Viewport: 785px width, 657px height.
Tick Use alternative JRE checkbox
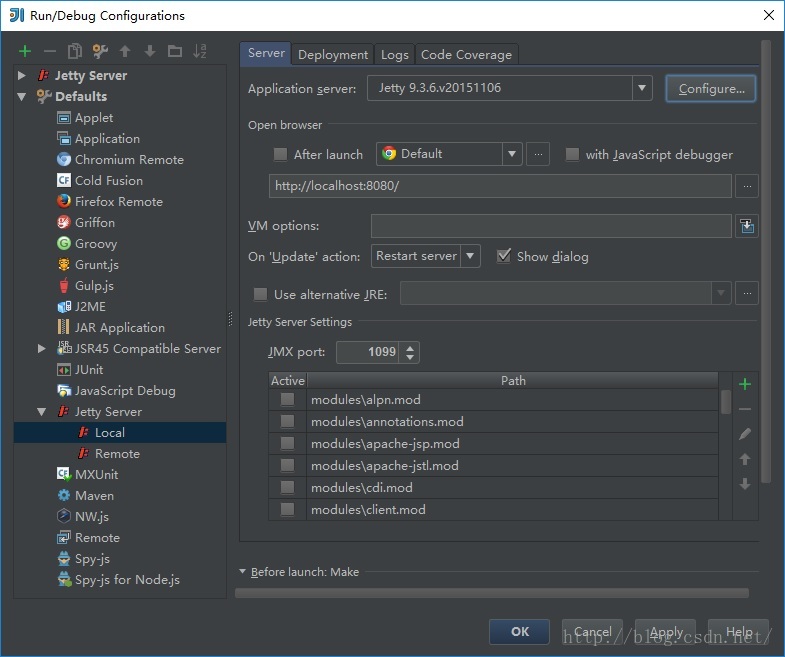click(x=261, y=294)
